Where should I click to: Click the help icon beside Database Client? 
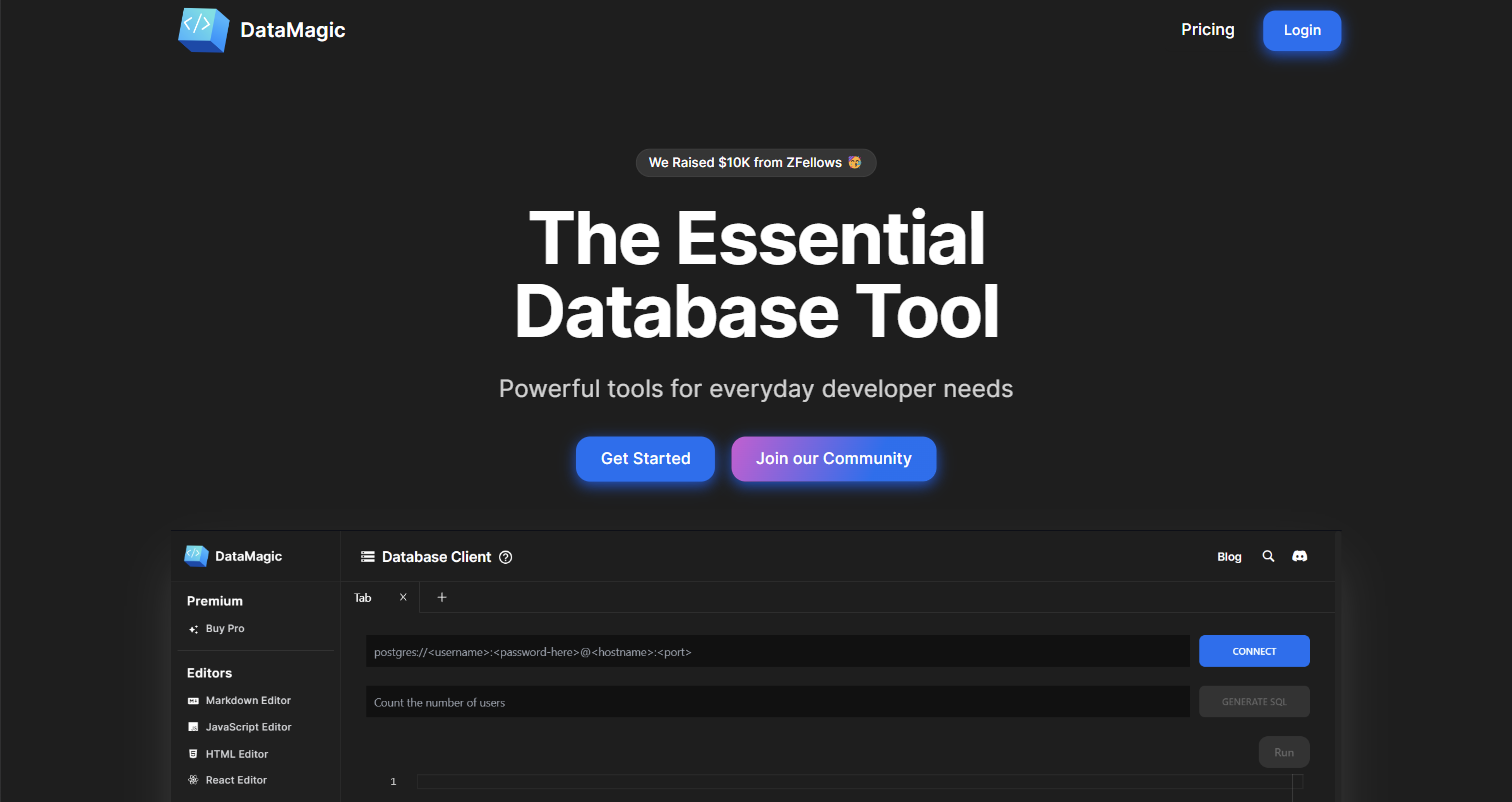point(506,557)
